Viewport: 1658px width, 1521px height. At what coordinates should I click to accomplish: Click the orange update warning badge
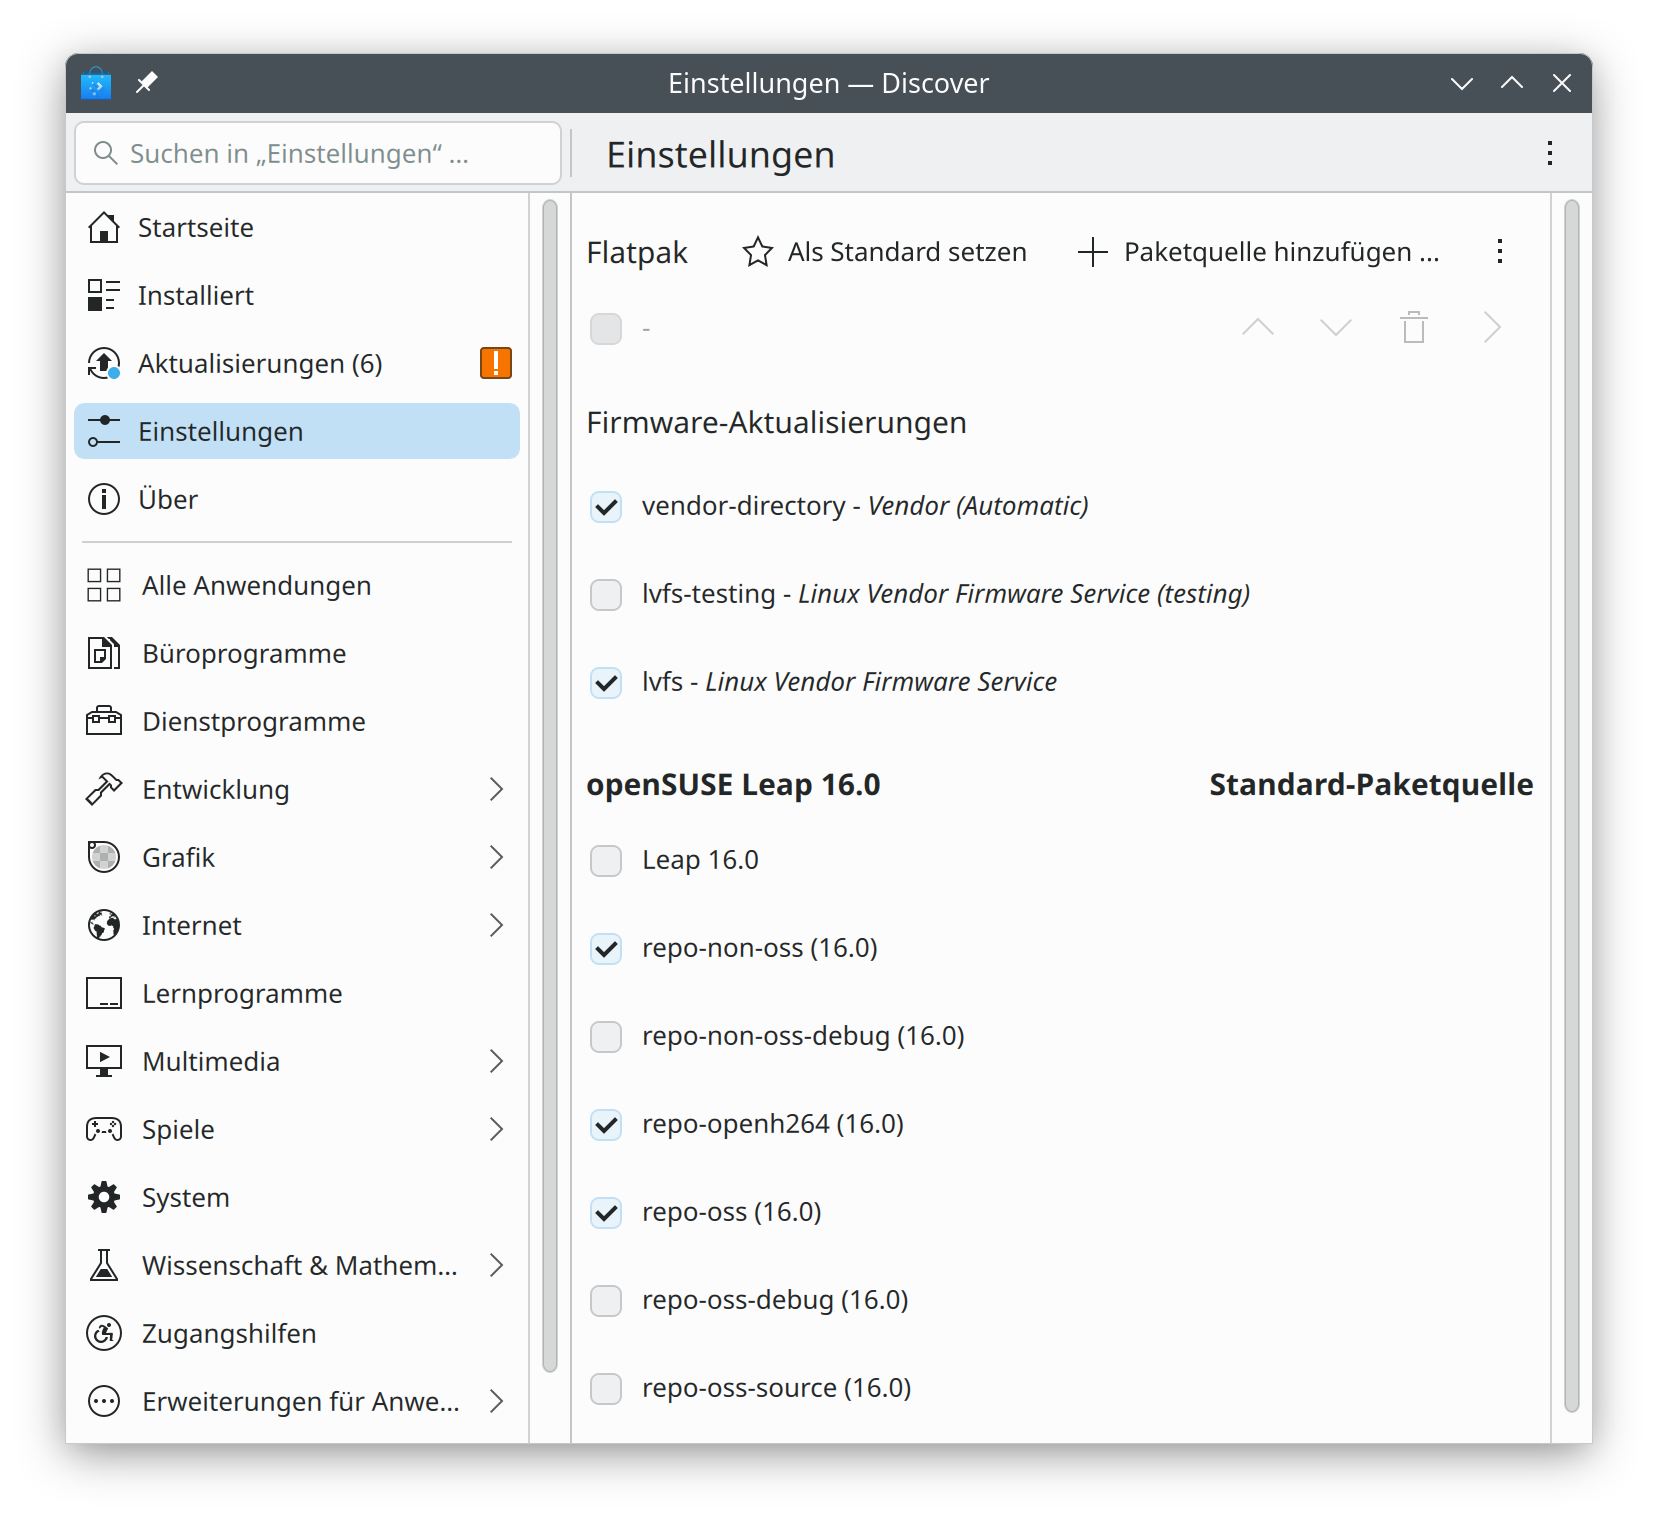[495, 363]
